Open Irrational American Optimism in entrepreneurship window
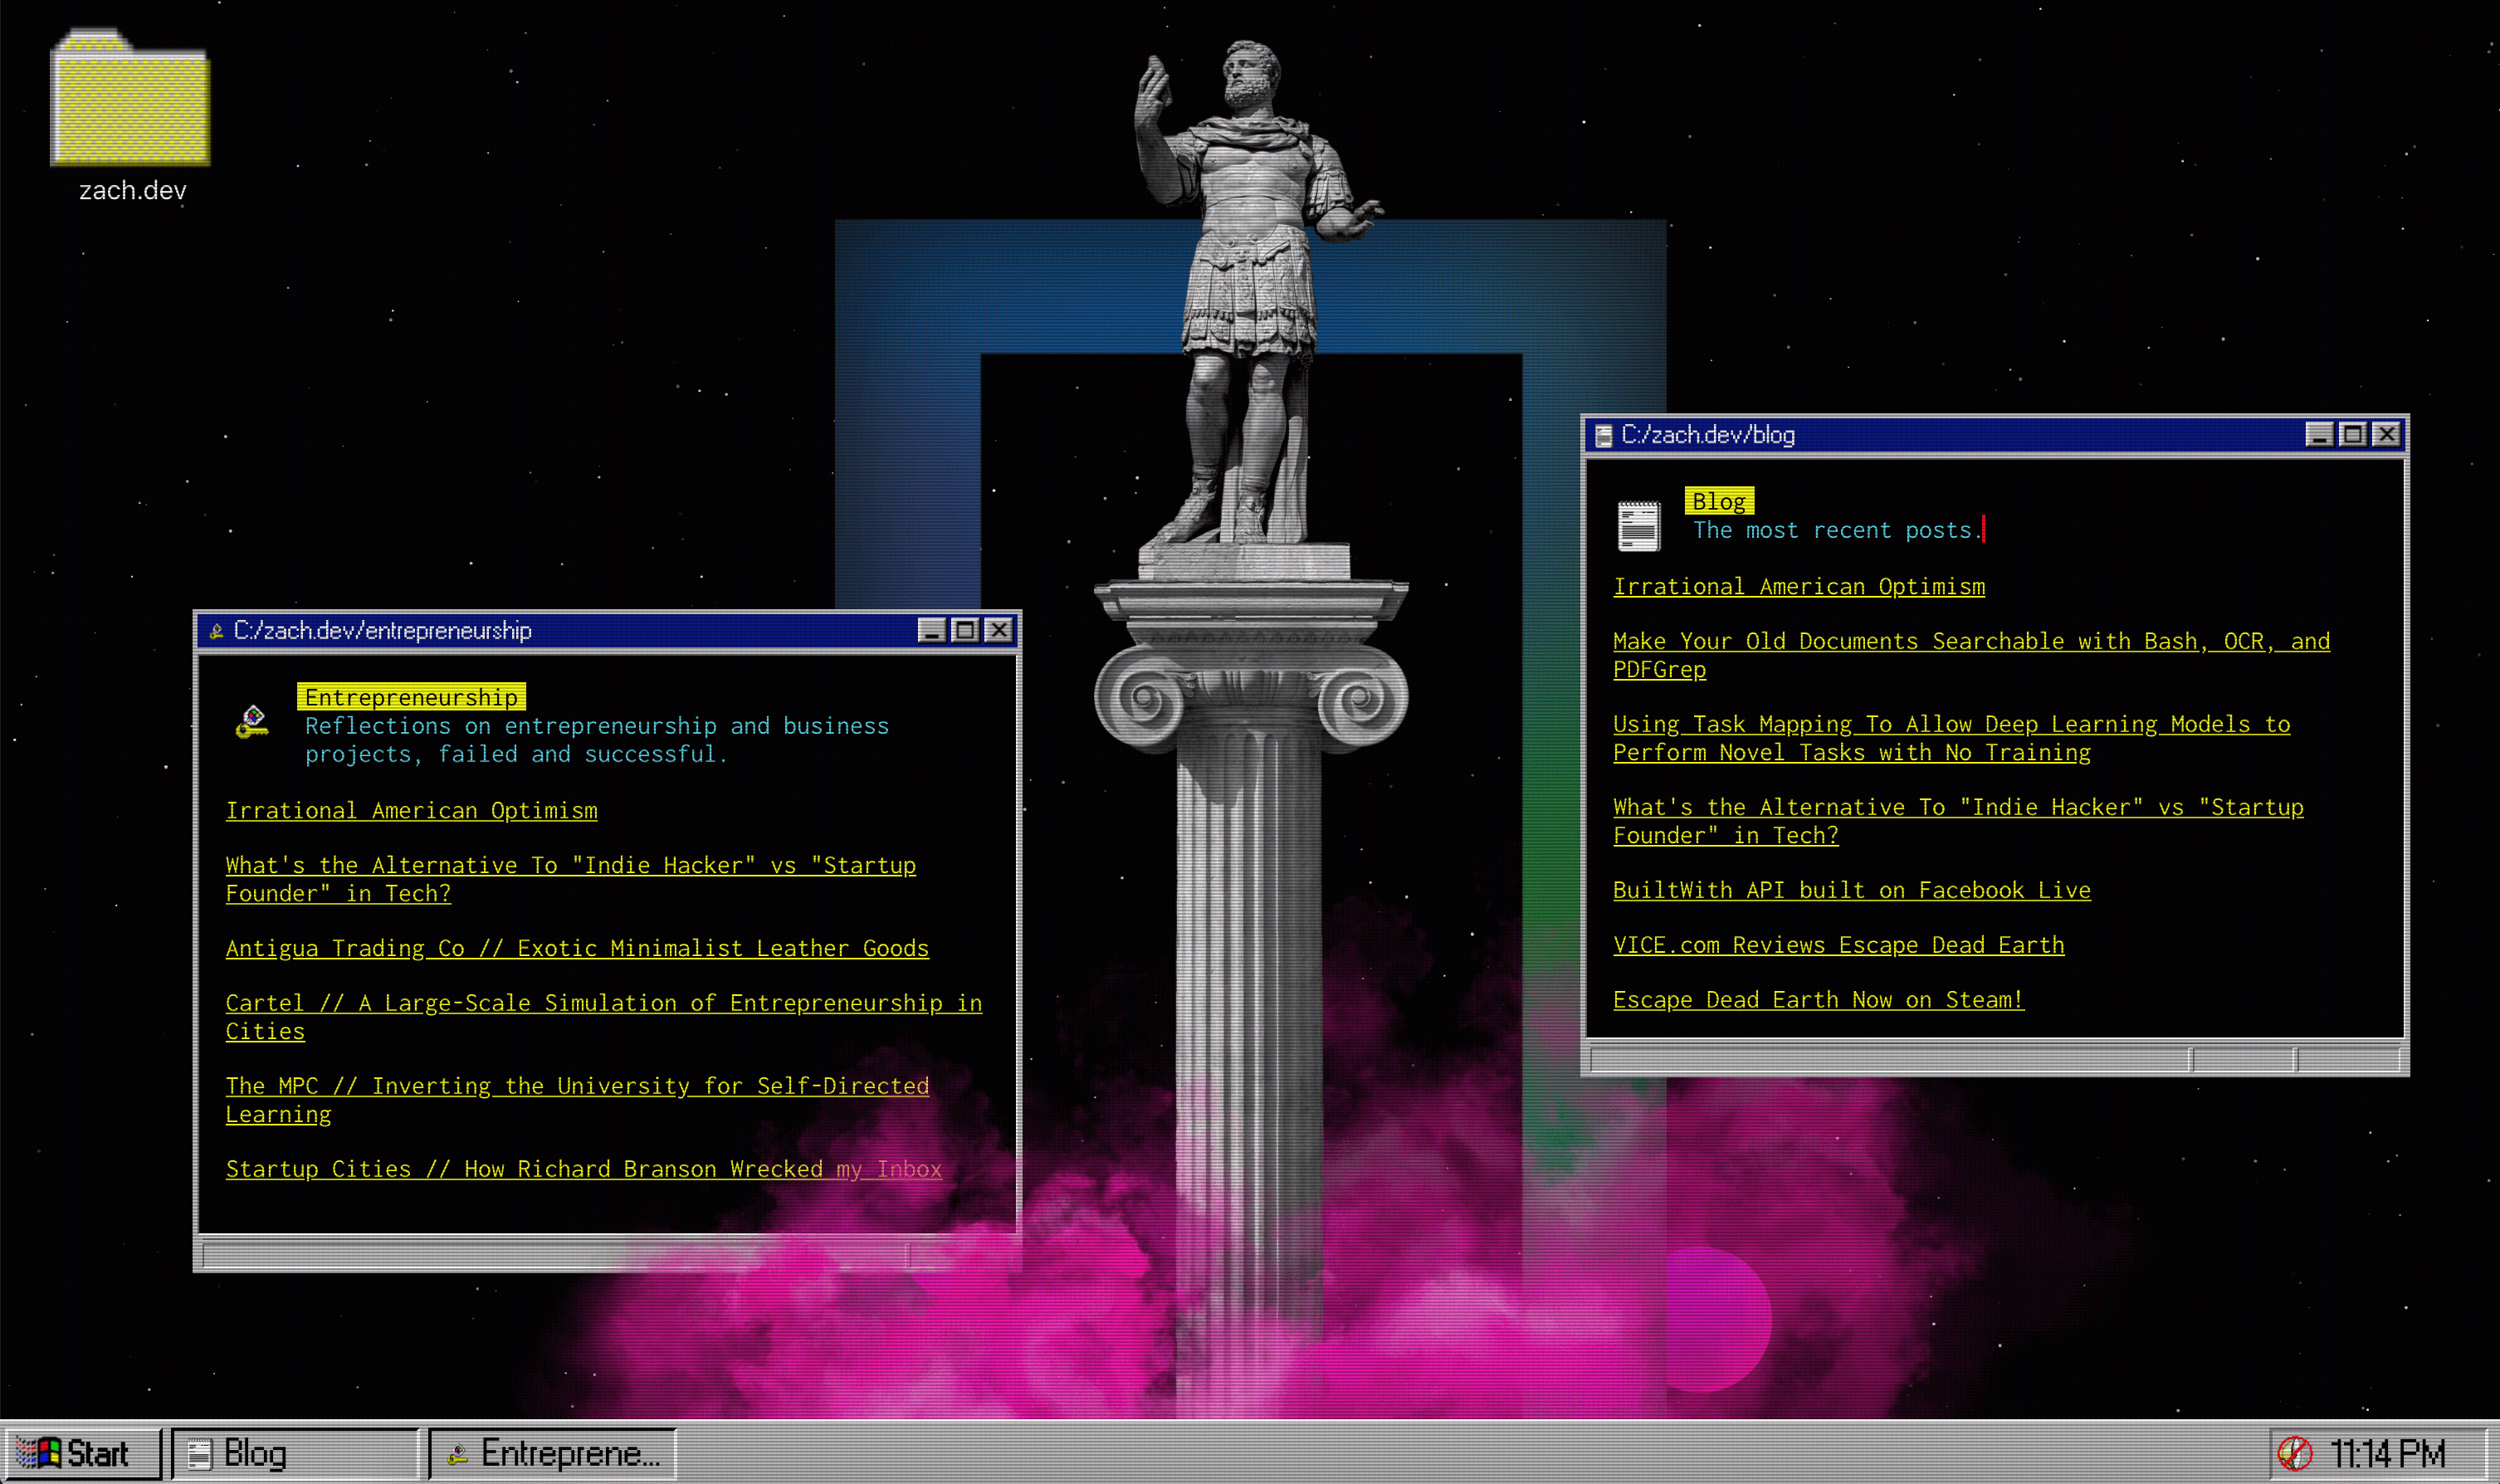 (x=411, y=811)
